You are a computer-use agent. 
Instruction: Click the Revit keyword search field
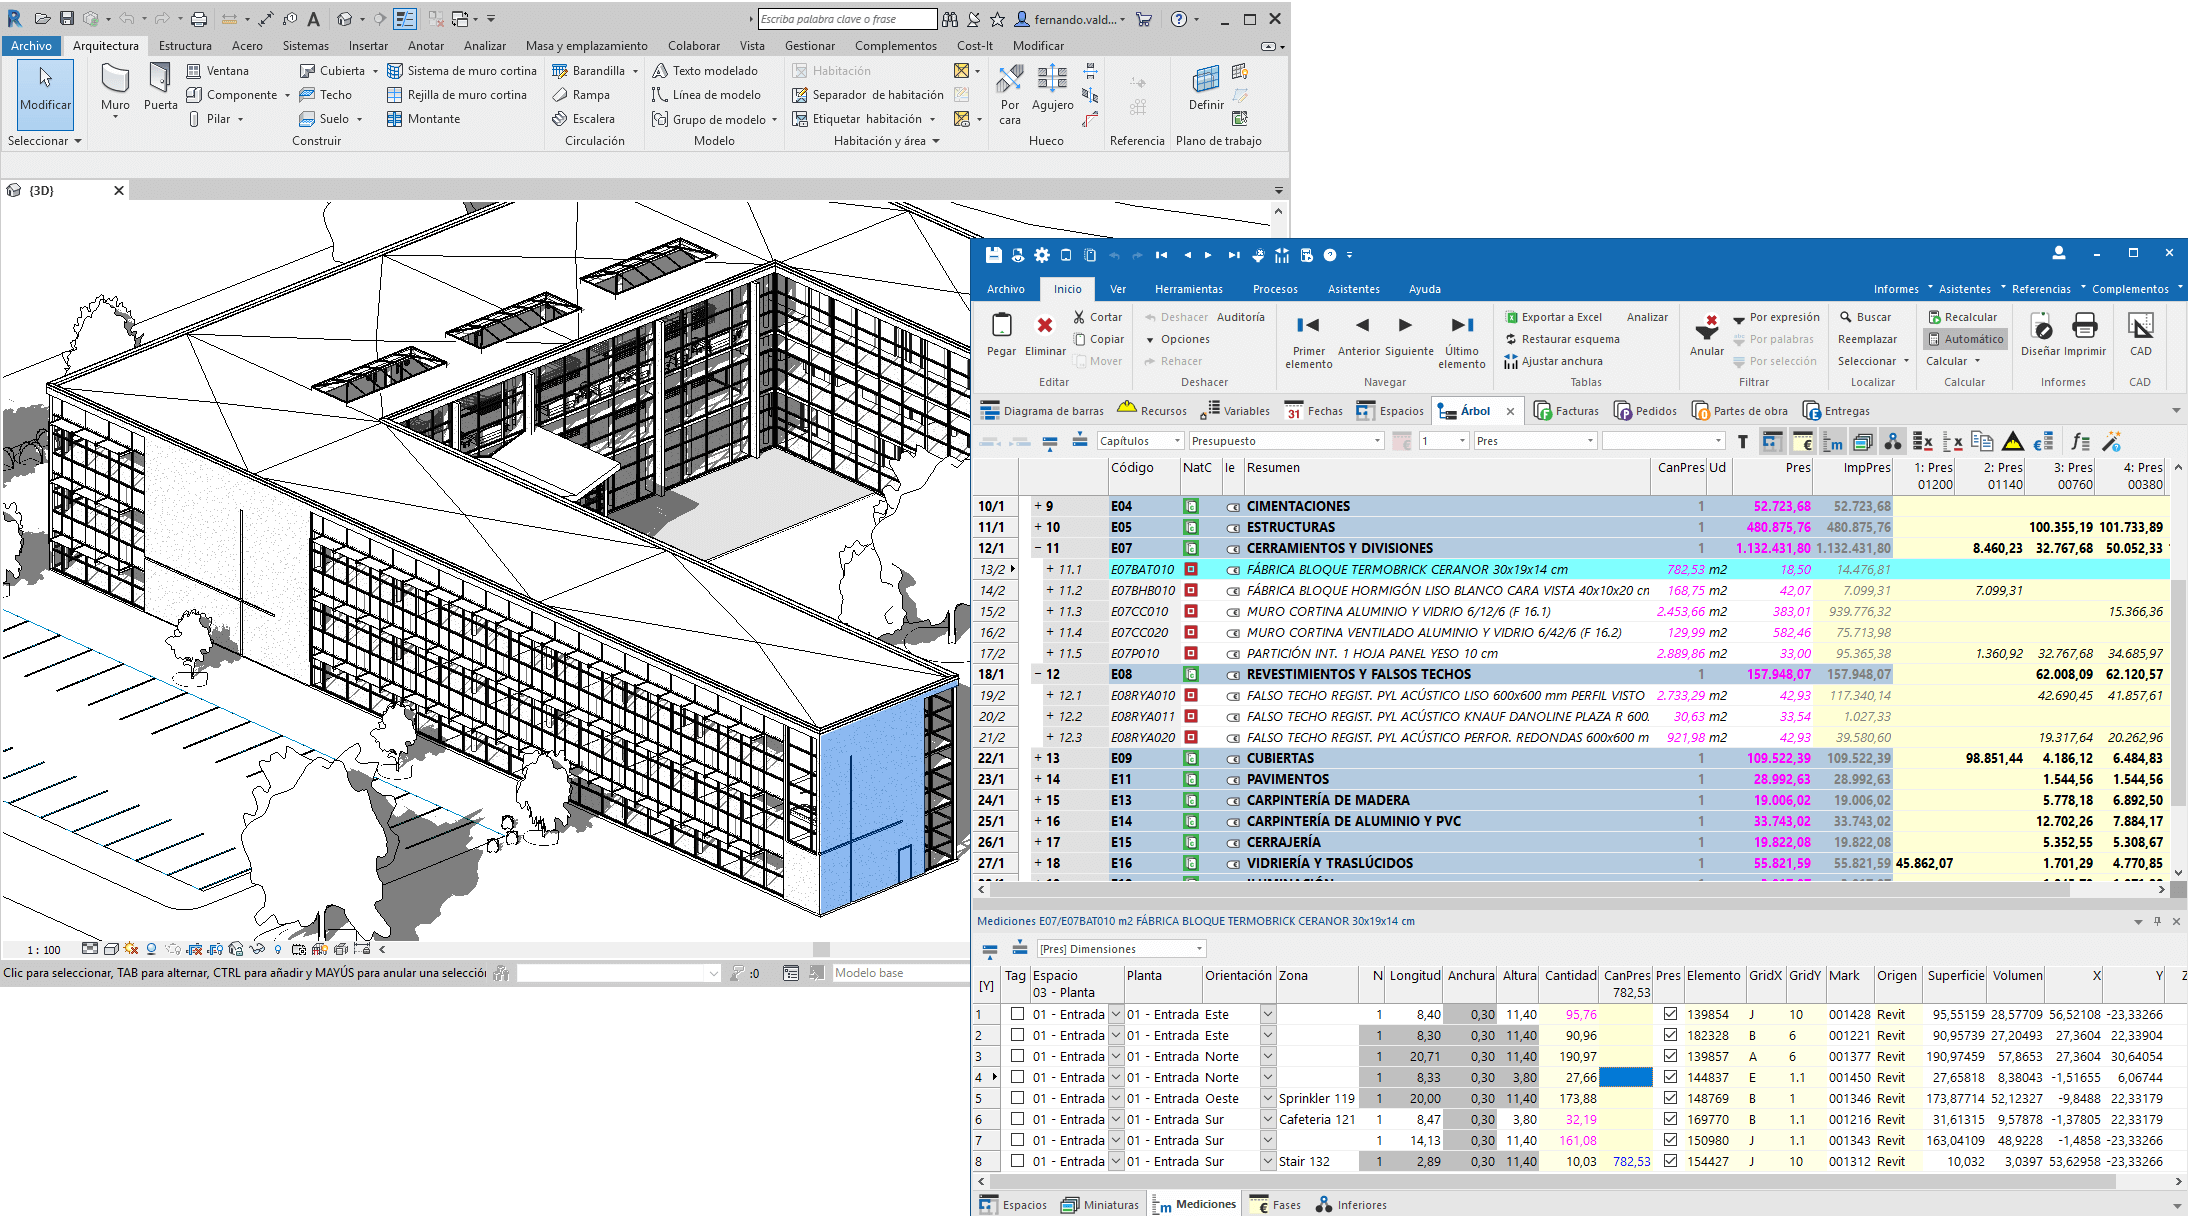pos(846,19)
